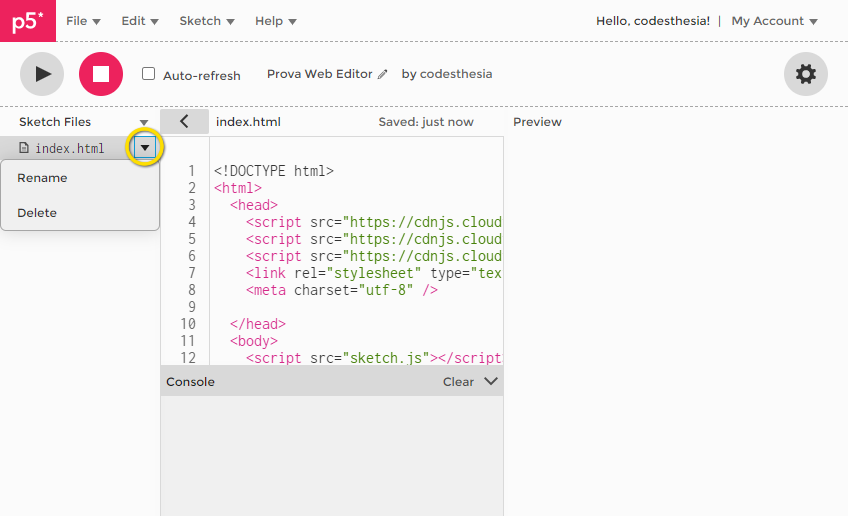The width and height of the screenshot is (848, 516).
Task: Enable the Auto-refresh checkbox
Action: [x=148, y=74]
